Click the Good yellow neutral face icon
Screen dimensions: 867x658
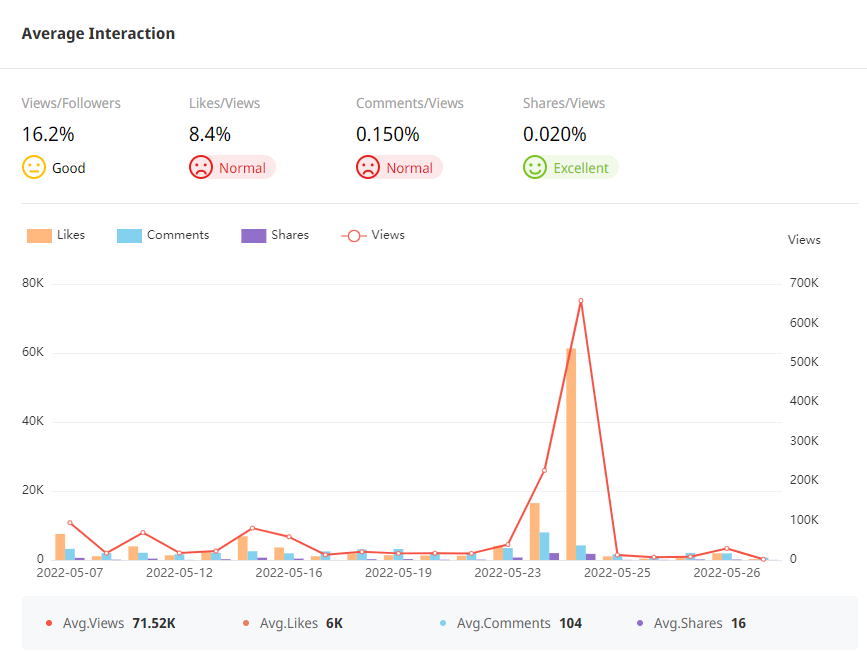34,168
